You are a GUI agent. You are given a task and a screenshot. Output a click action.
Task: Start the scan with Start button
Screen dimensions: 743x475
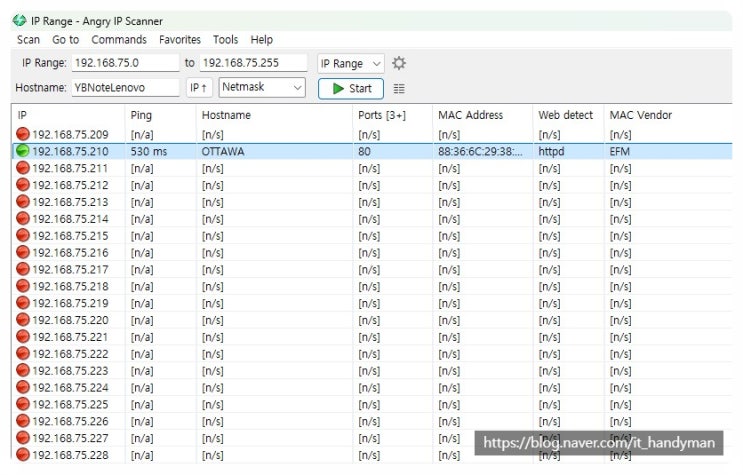click(351, 89)
